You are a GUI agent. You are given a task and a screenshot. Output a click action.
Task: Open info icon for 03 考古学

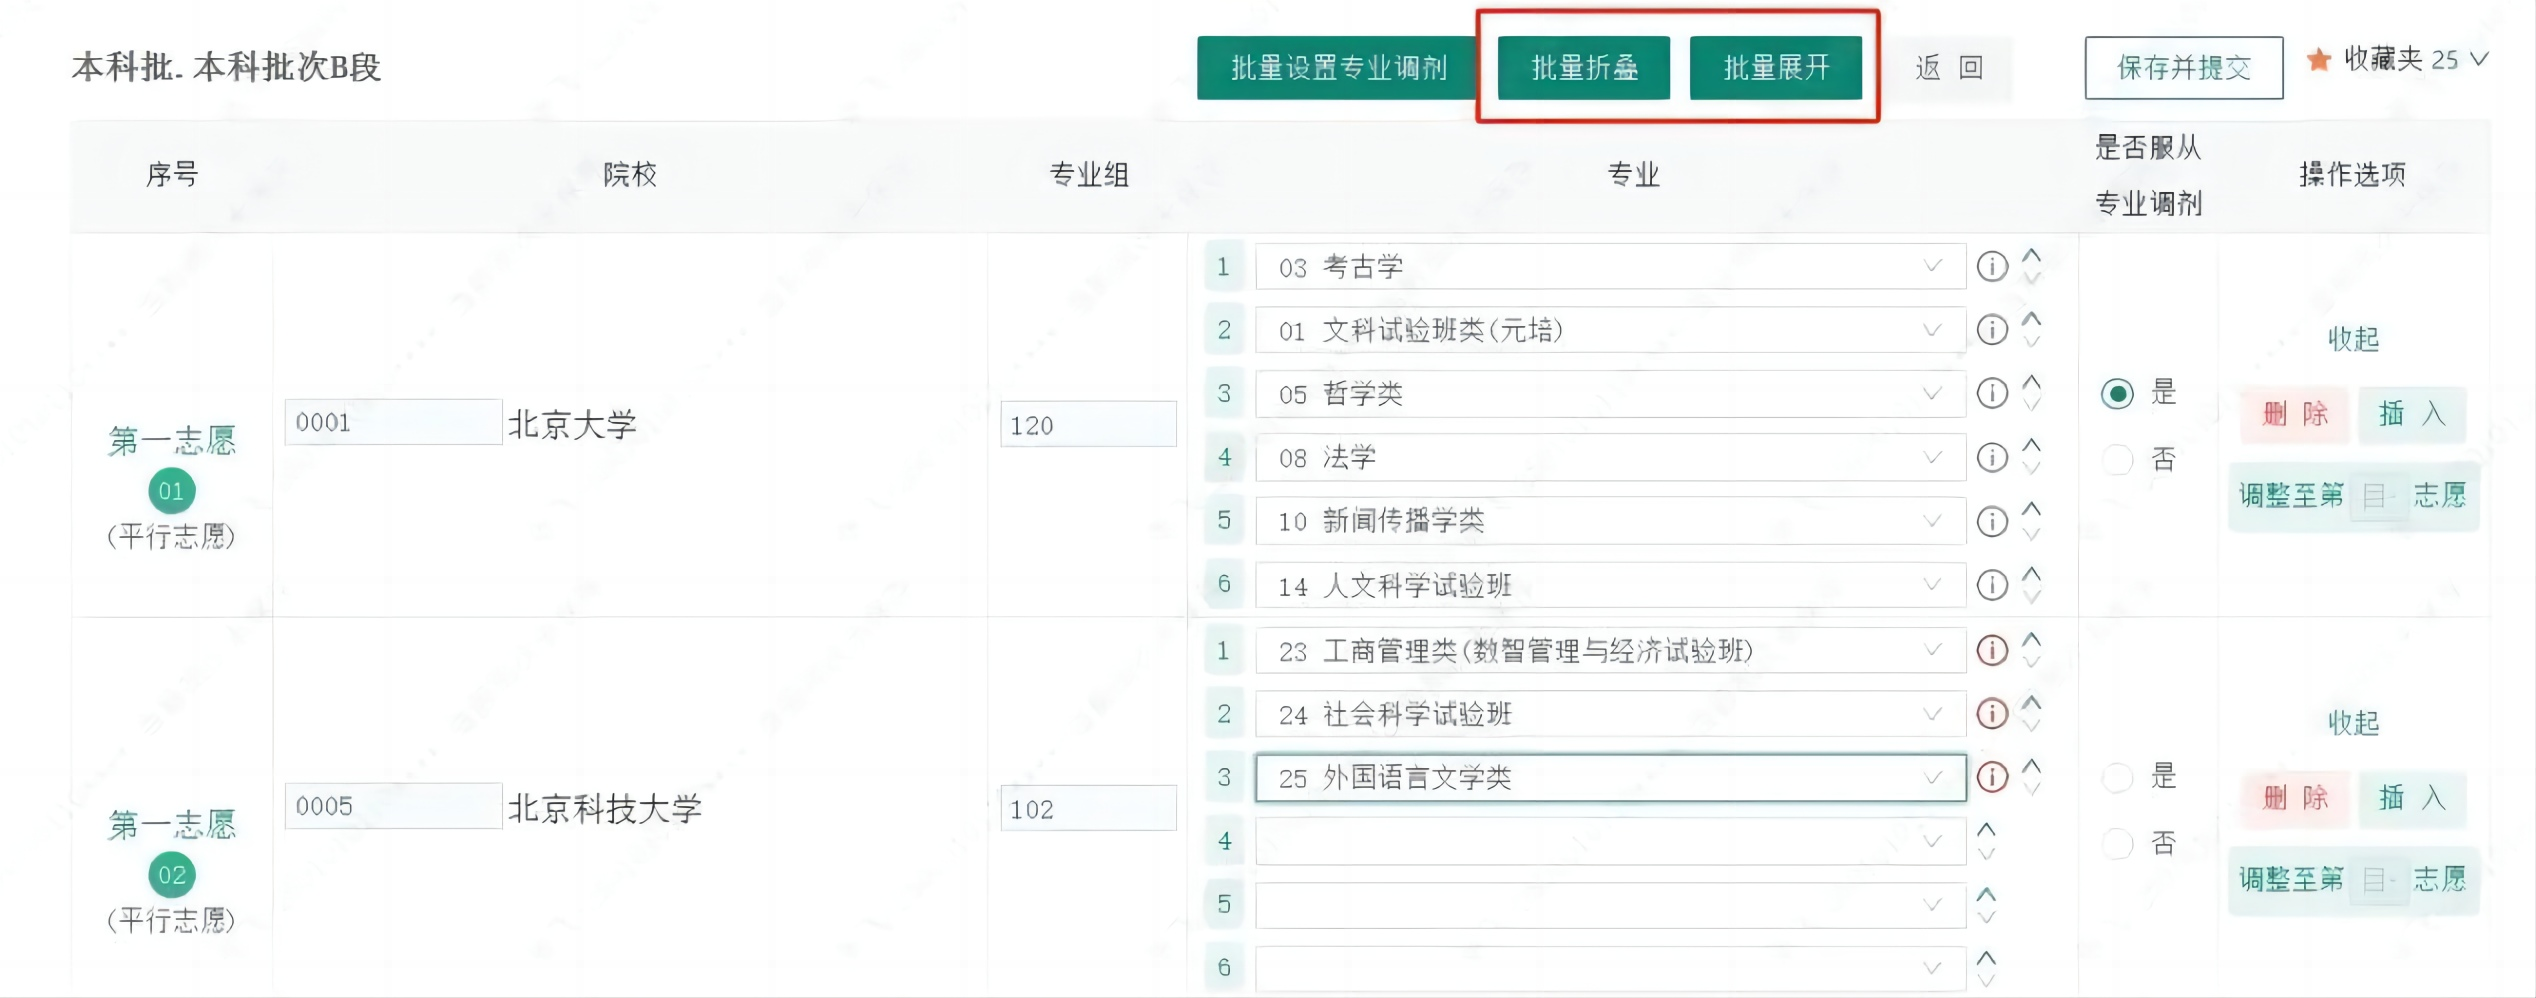(1992, 267)
